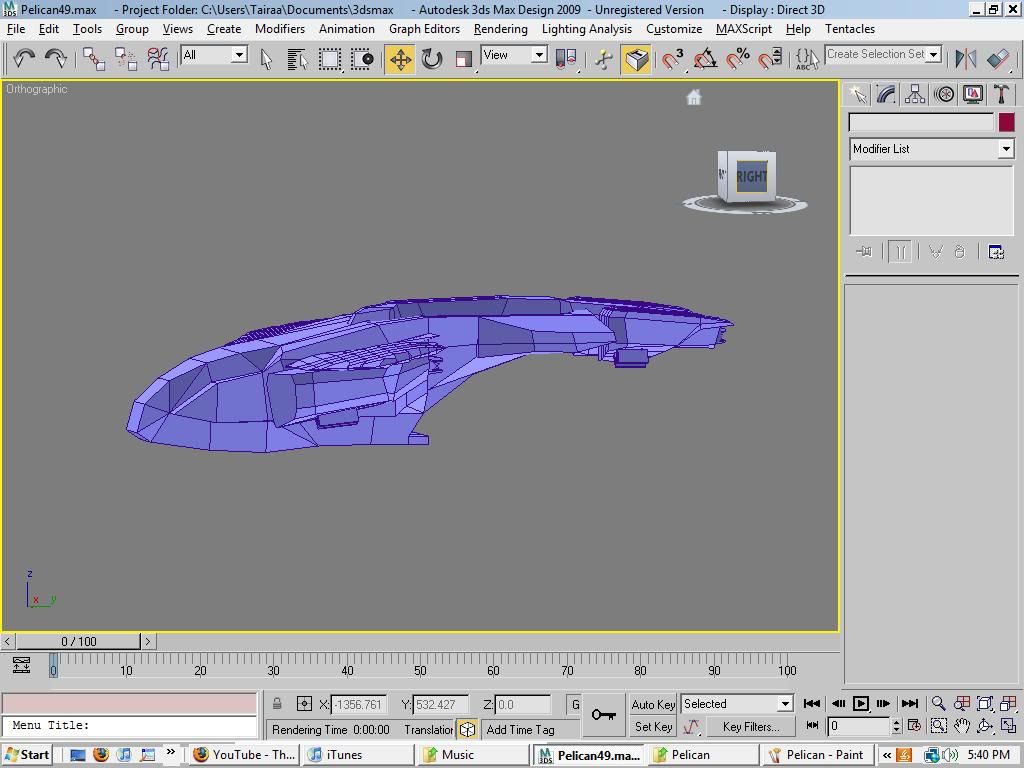
Task: Open the Tentacles menu
Action: (x=850, y=29)
